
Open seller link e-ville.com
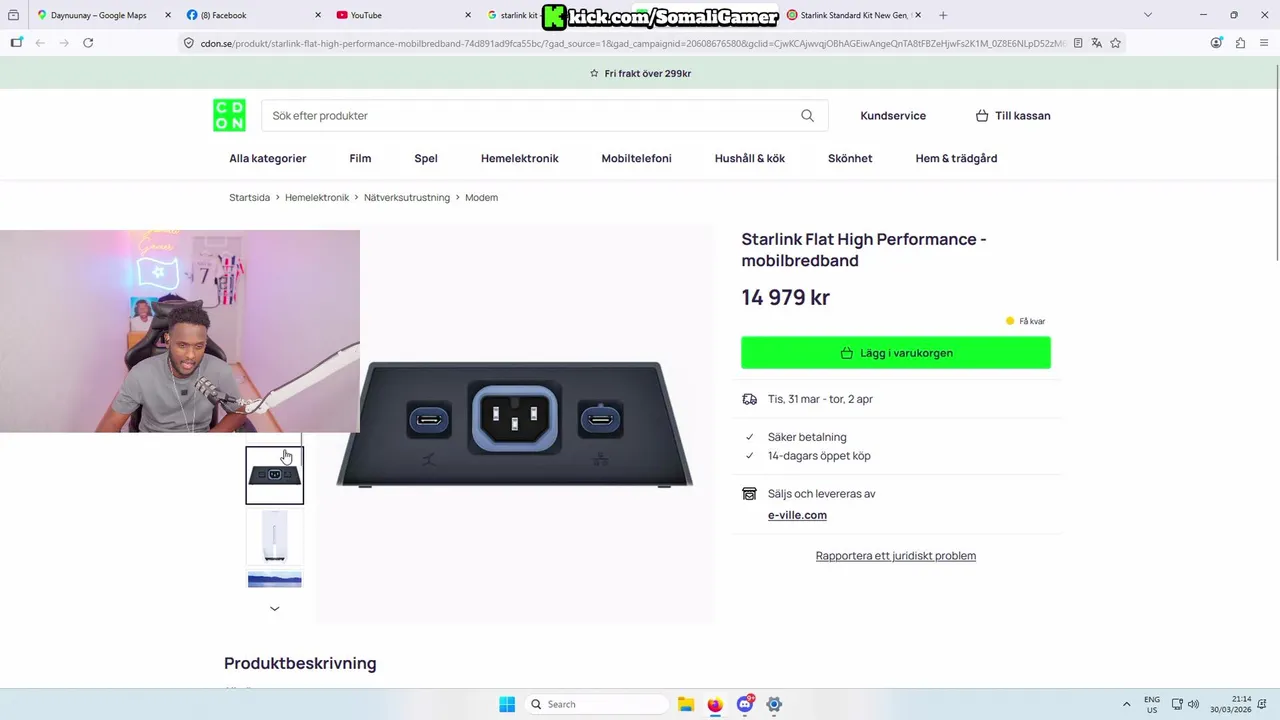click(797, 515)
